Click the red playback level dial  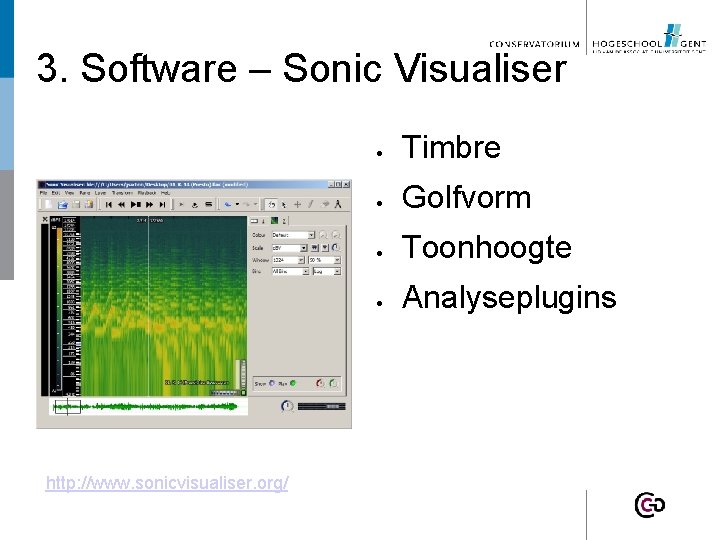(x=320, y=383)
